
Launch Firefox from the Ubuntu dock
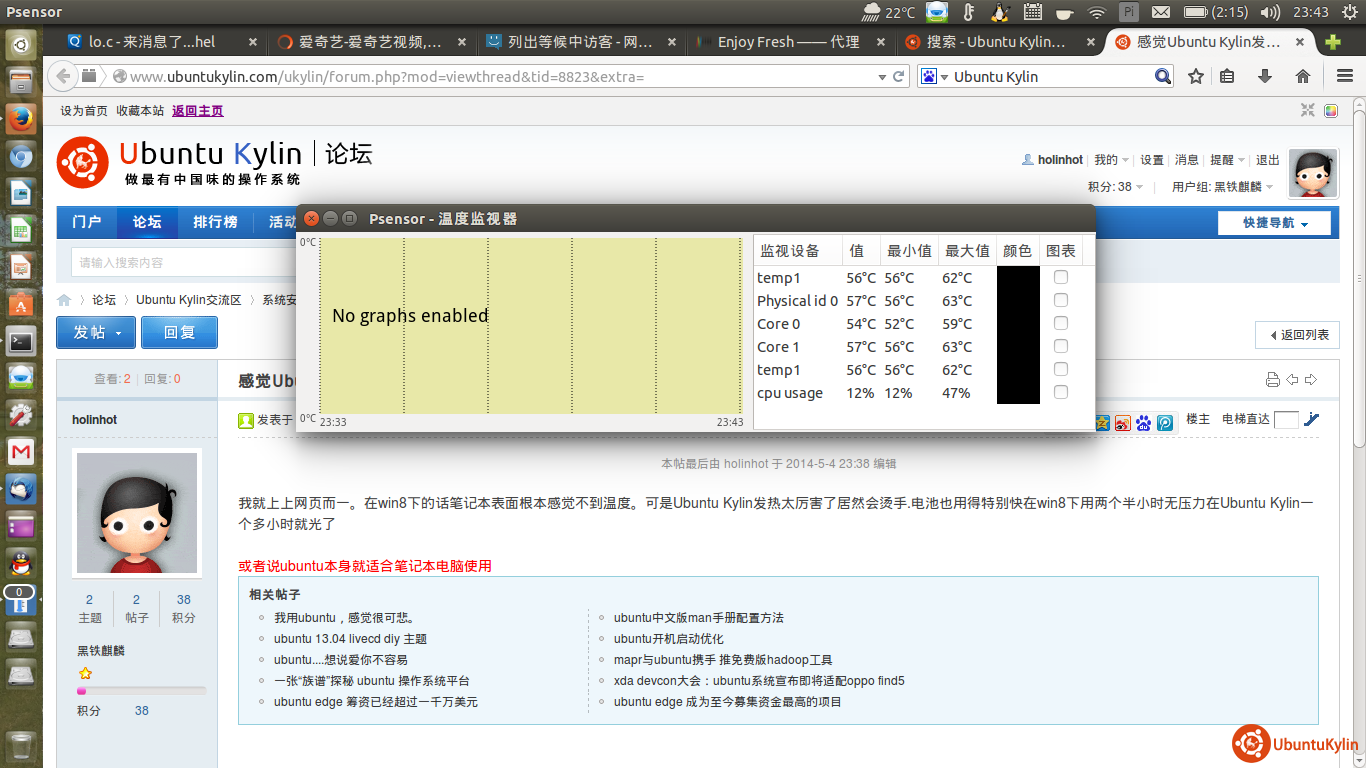pyautogui.click(x=21, y=119)
